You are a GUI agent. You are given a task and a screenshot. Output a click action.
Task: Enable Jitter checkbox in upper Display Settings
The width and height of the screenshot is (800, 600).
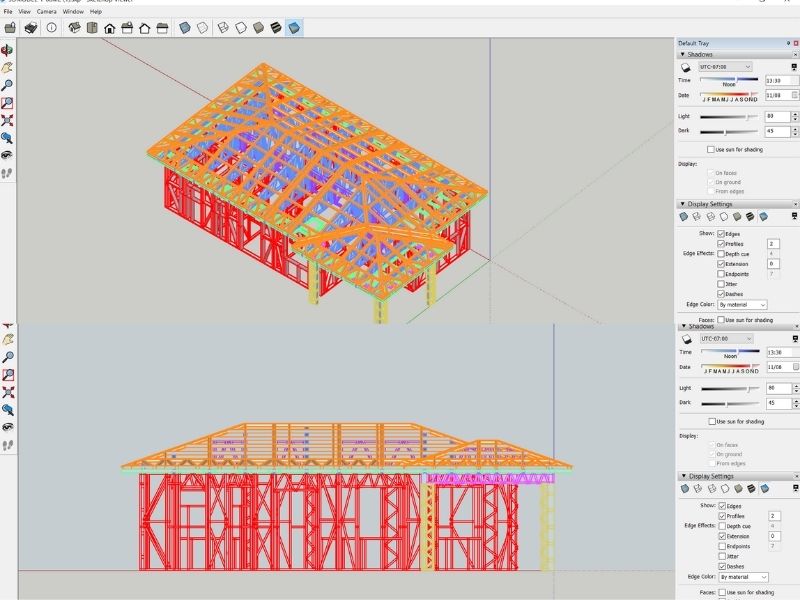point(722,284)
